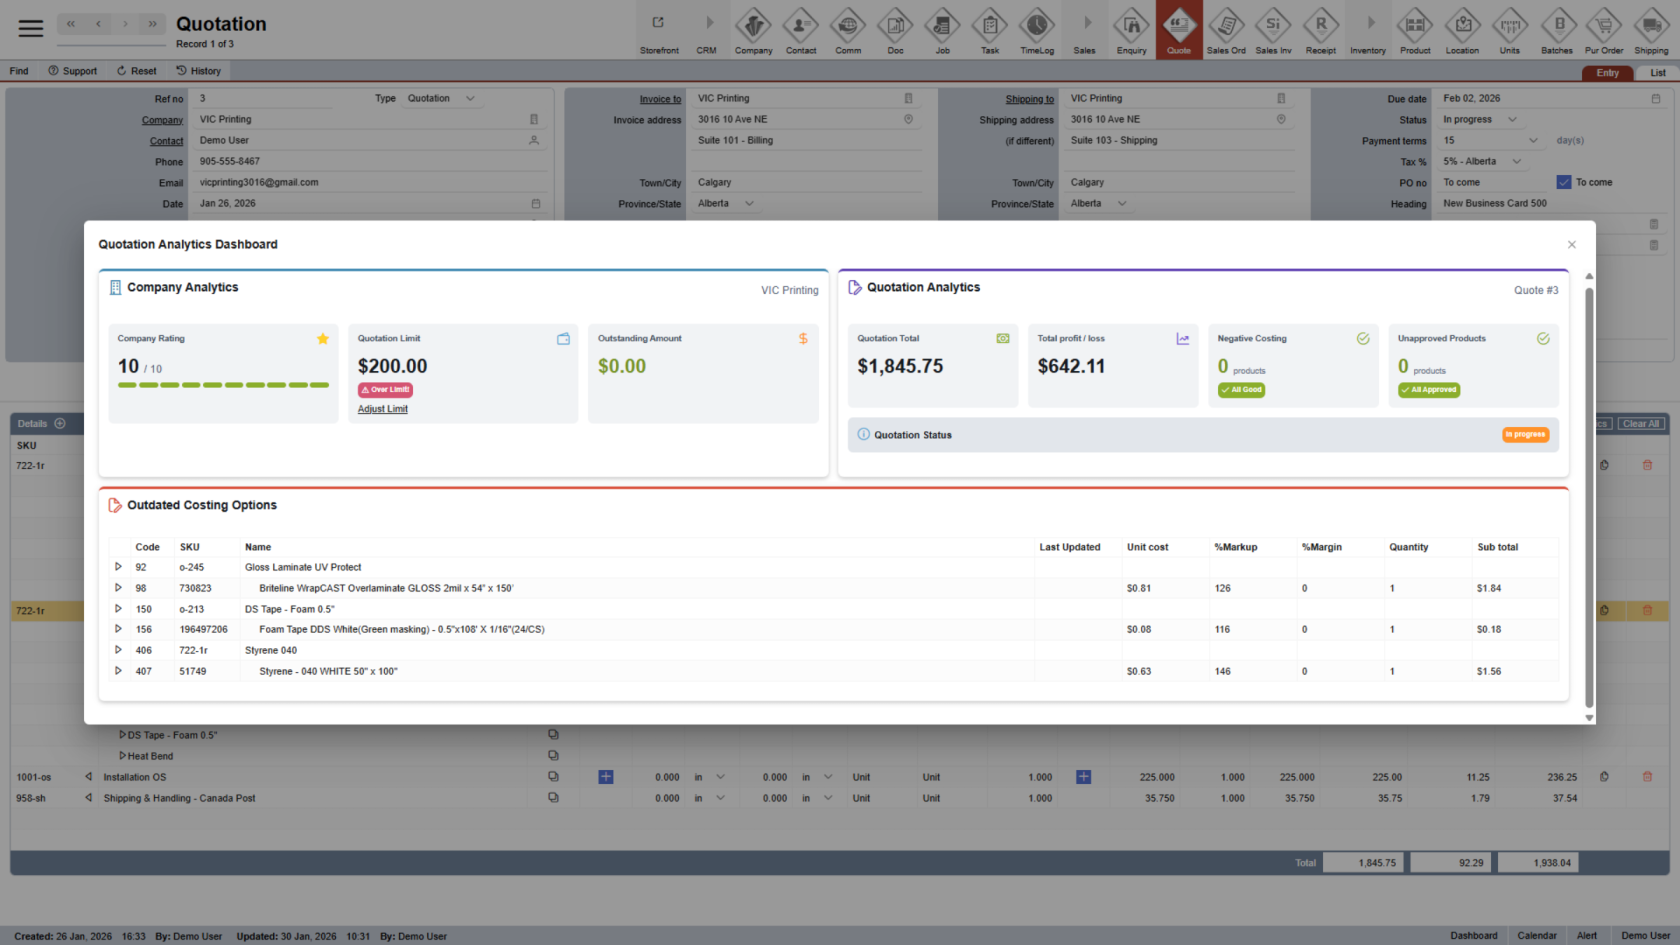Switch to the List tab

[x=1657, y=73]
